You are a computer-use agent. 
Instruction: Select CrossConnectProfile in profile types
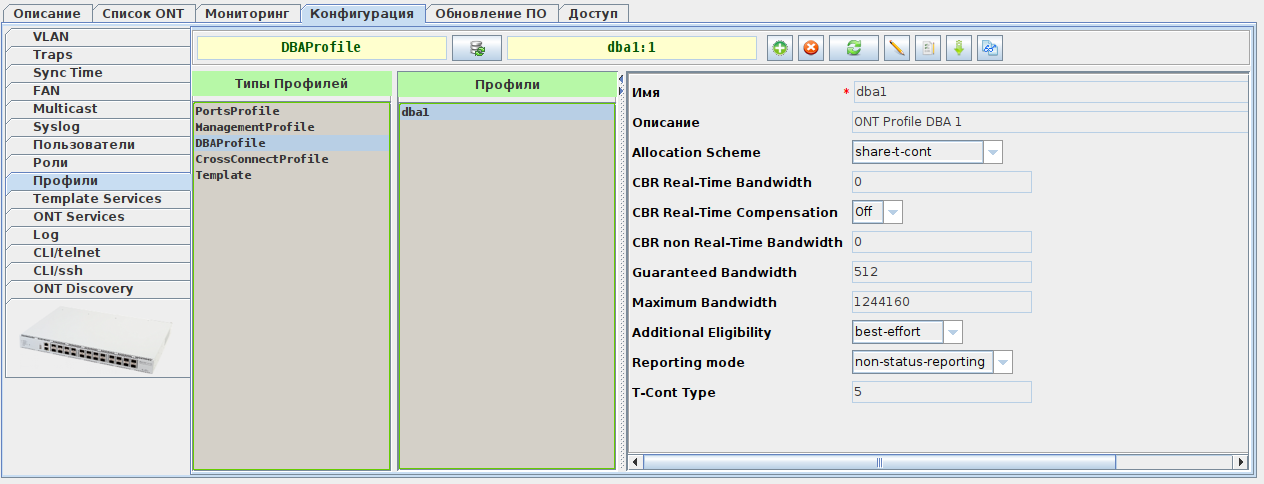[x=291, y=159]
